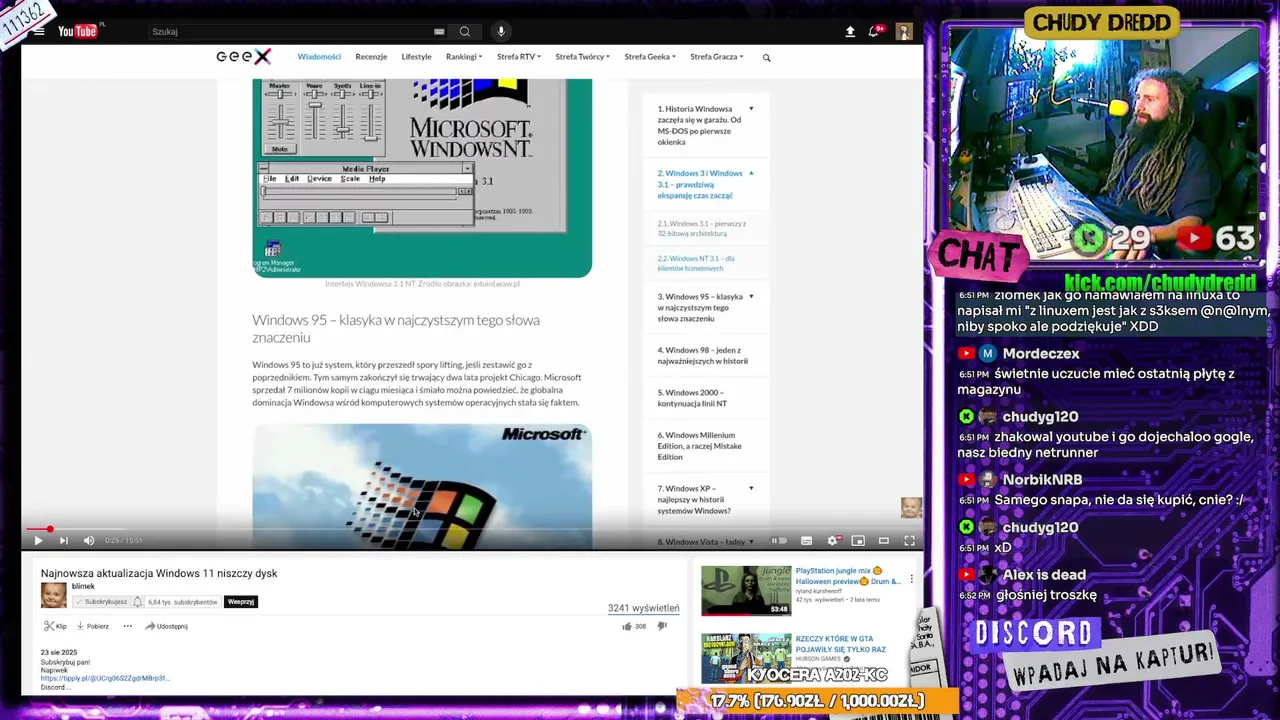Screen dimensions: 1280x720
Task: Click the blimek channel avatar
Action: (53, 595)
